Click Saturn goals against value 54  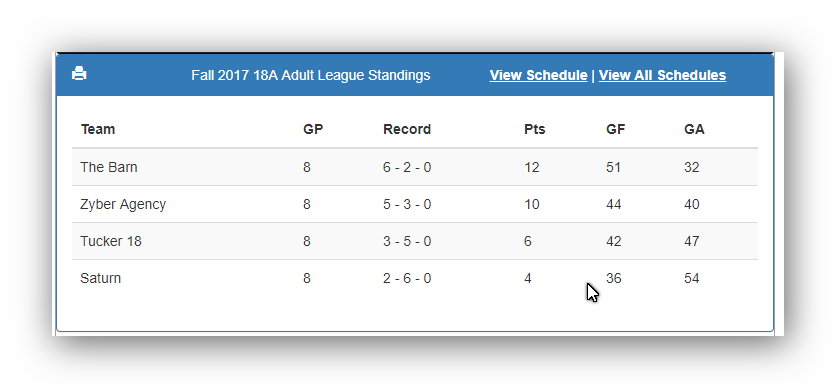tap(692, 278)
